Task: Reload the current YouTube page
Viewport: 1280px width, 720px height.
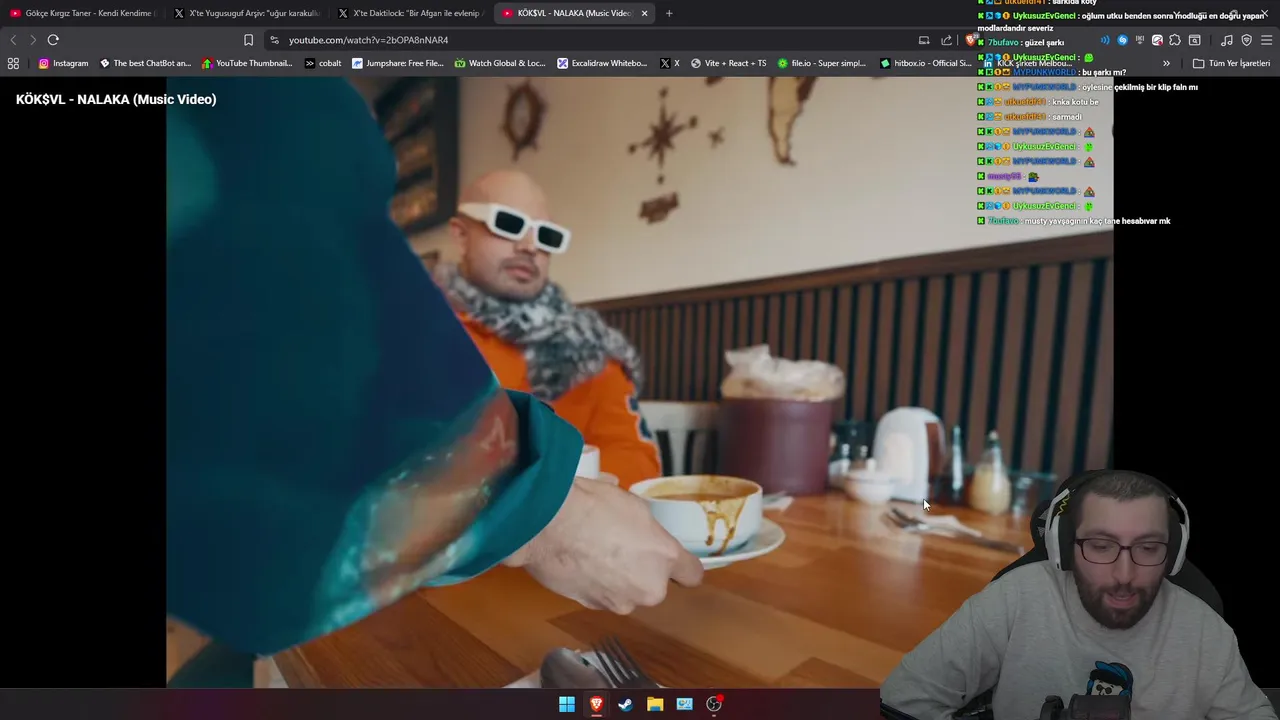Action: 53,40
